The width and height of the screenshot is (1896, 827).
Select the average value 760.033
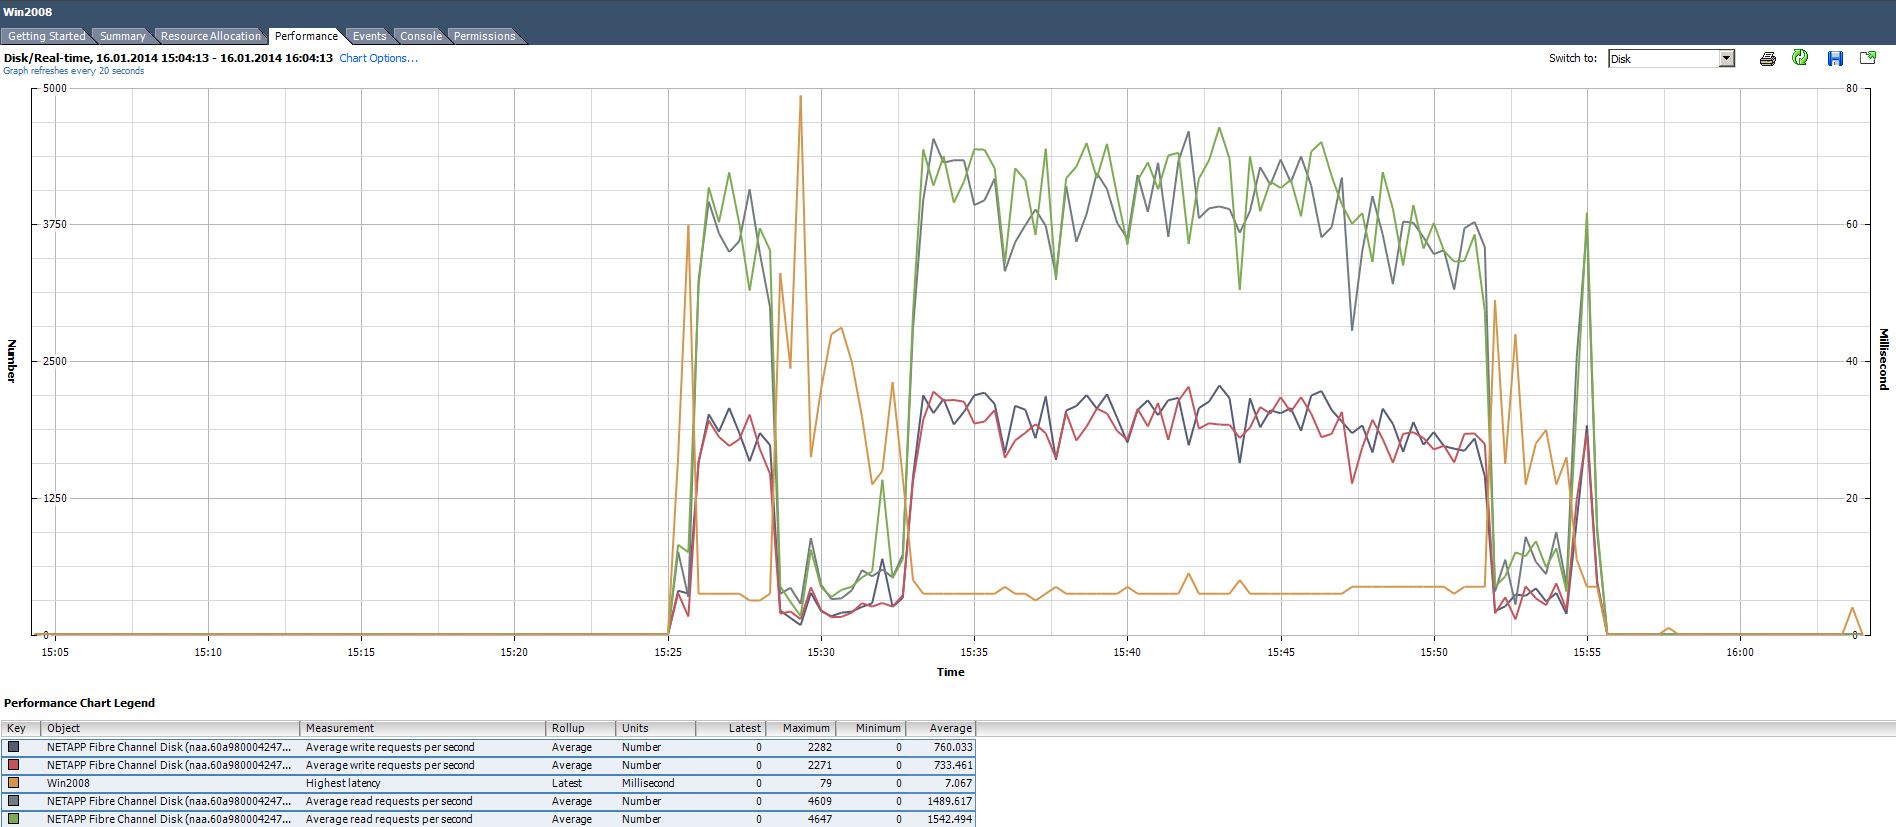(x=952, y=747)
